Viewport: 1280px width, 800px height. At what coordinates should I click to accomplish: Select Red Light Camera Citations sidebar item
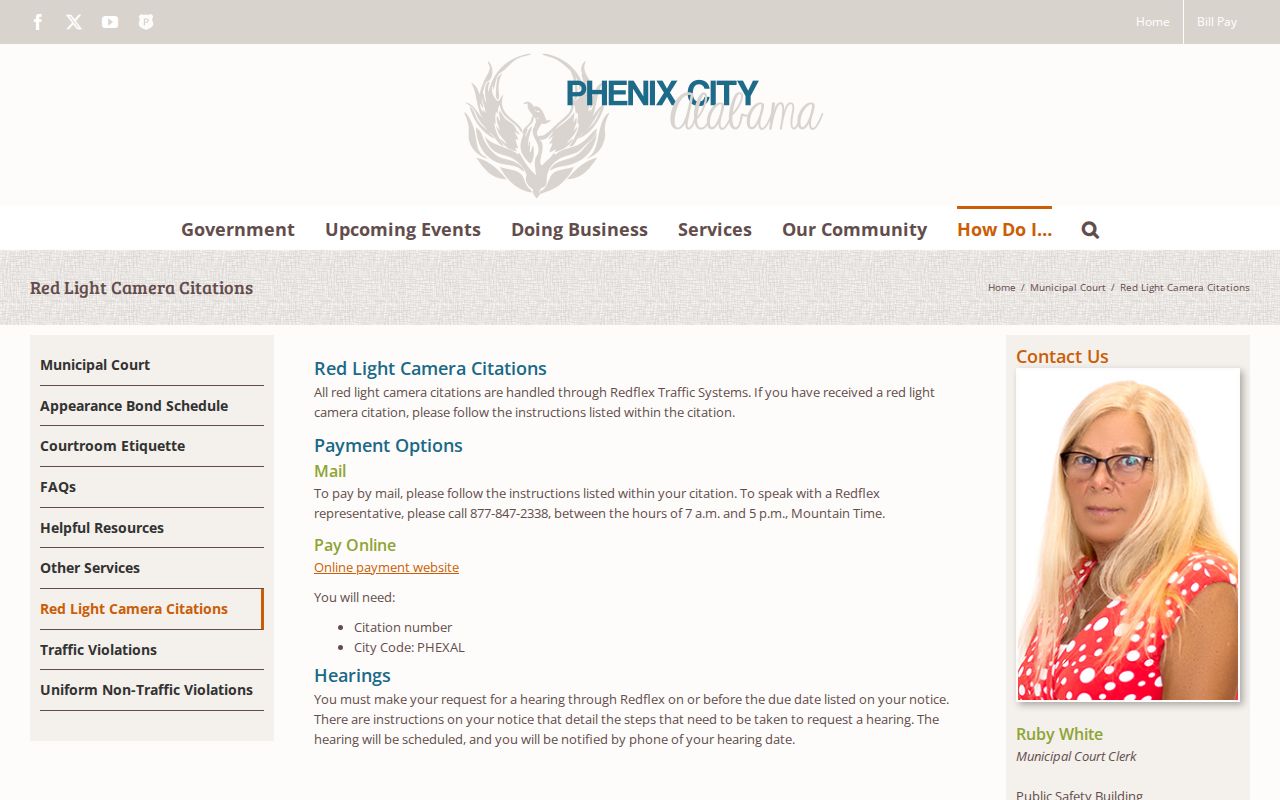(x=152, y=609)
